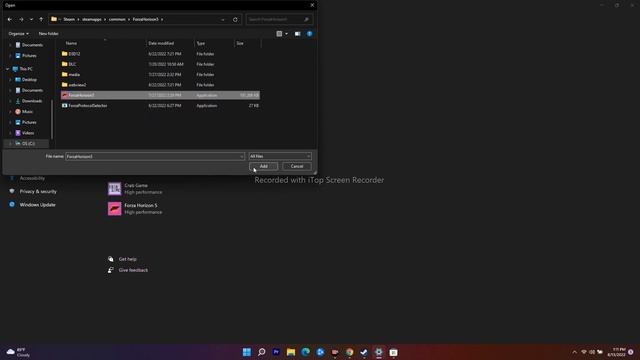Switch to Settings app on taskbar
Viewport: 640px width, 360px height.
(x=379, y=352)
